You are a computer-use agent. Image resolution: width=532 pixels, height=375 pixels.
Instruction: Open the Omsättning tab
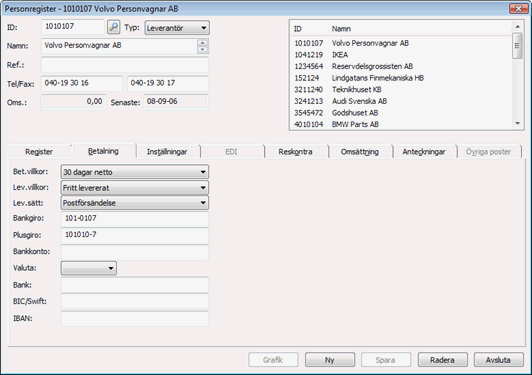click(360, 152)
